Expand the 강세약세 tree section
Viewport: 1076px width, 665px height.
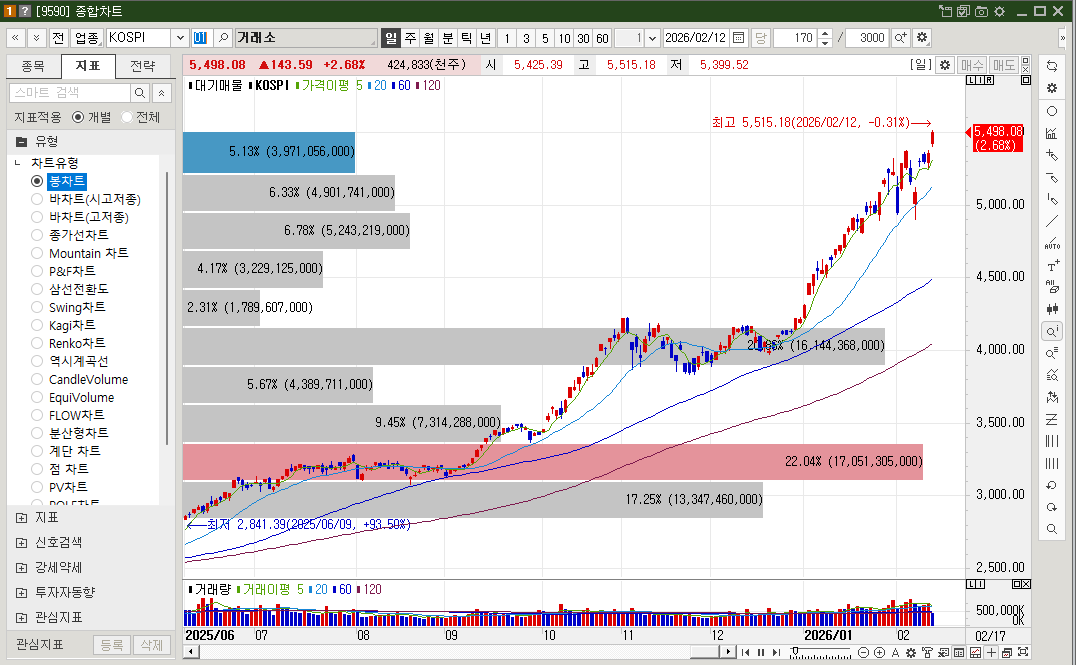[21, 568]
